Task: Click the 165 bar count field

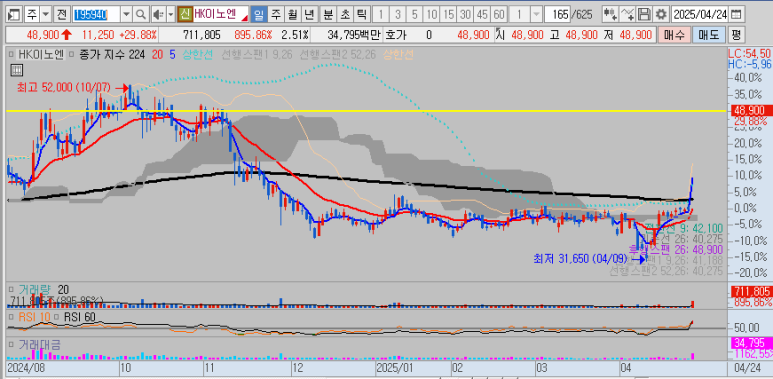Action: (x=558, y=15)
